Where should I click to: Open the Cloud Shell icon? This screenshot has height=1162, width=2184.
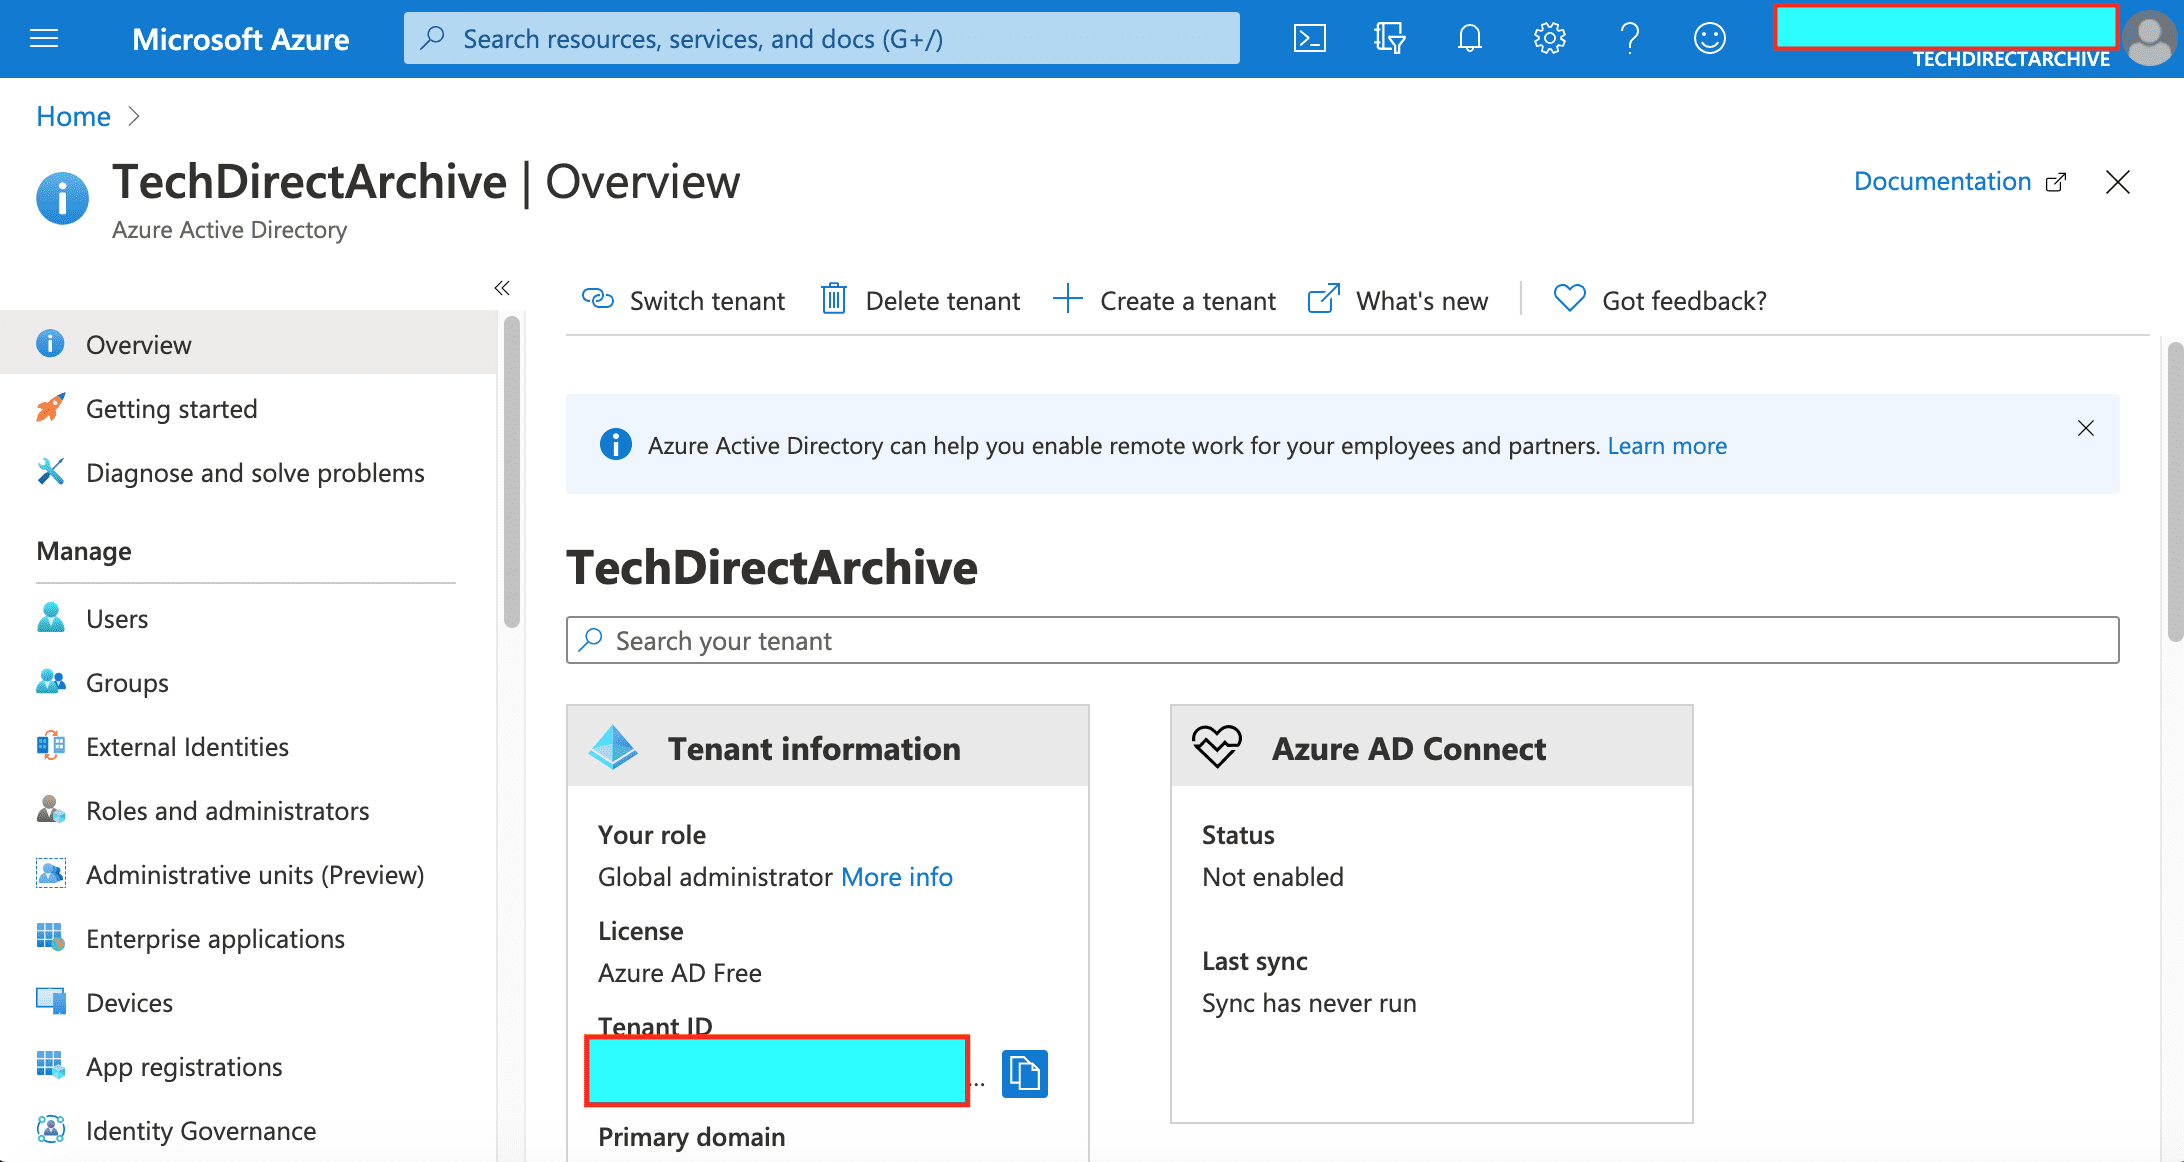click(x=1310, y=39)
